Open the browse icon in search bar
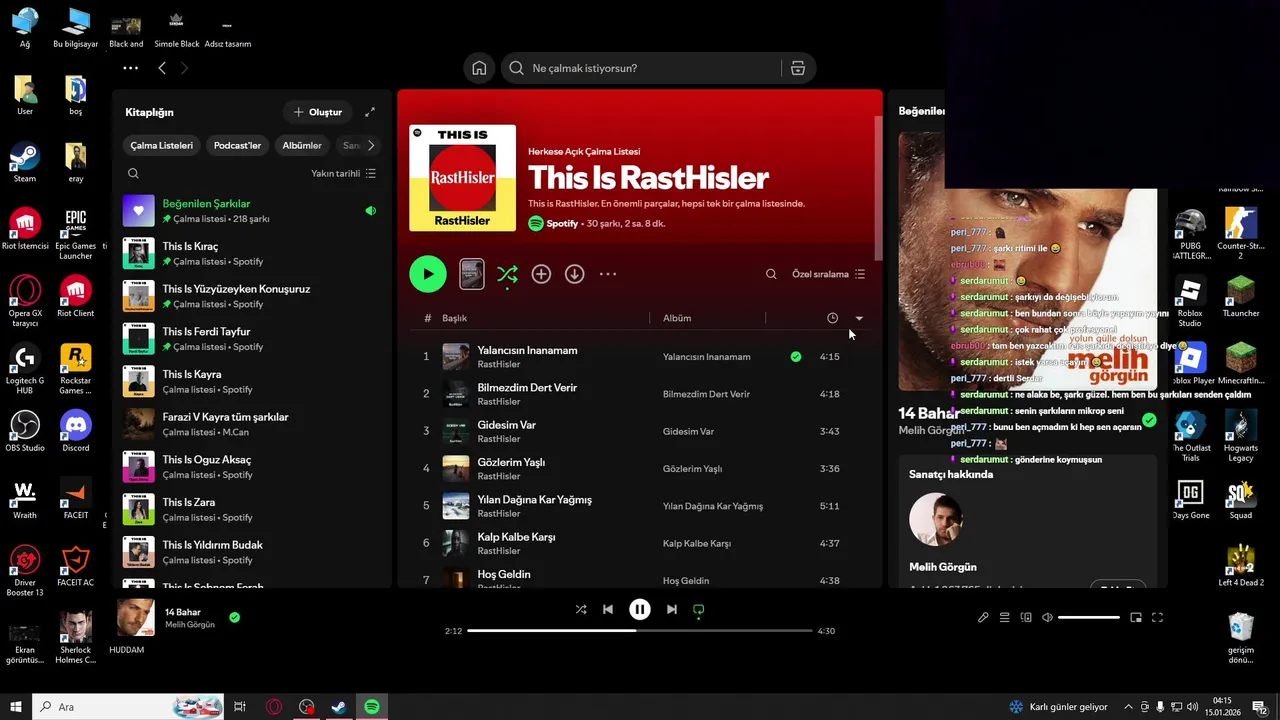 (797, 68)
